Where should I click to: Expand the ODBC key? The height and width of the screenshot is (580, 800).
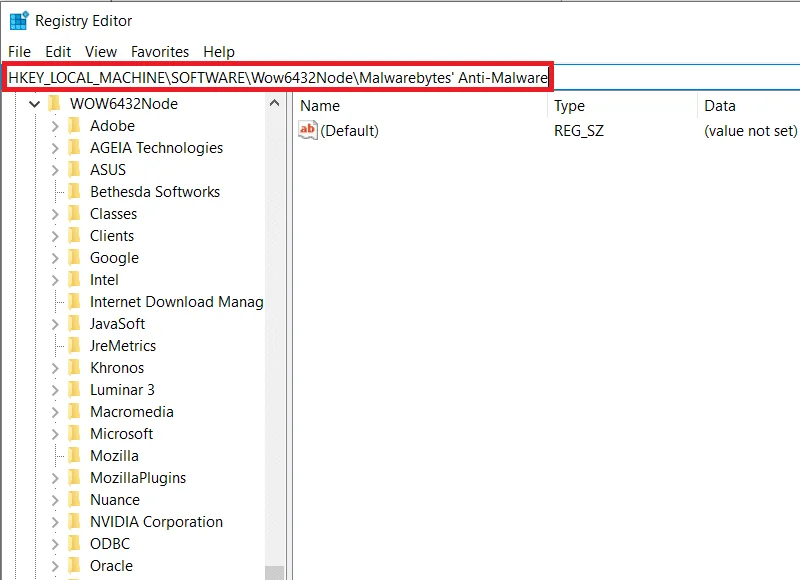pyautogui.click(x=55, y=544)
